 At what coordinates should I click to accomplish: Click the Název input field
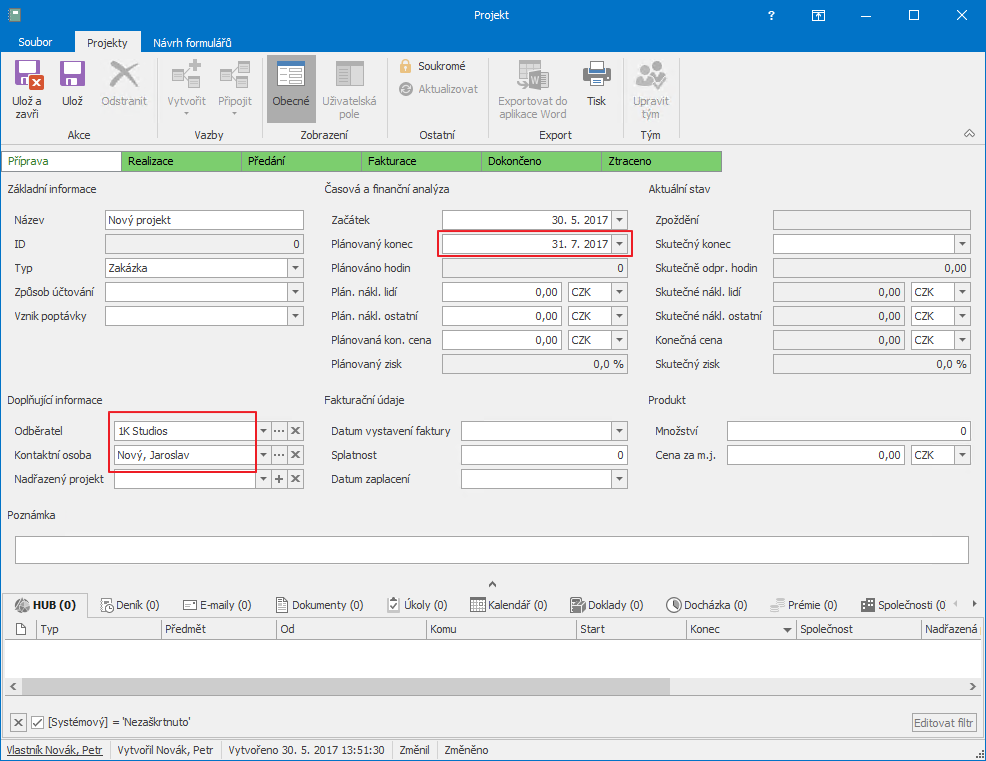point(204,220)
